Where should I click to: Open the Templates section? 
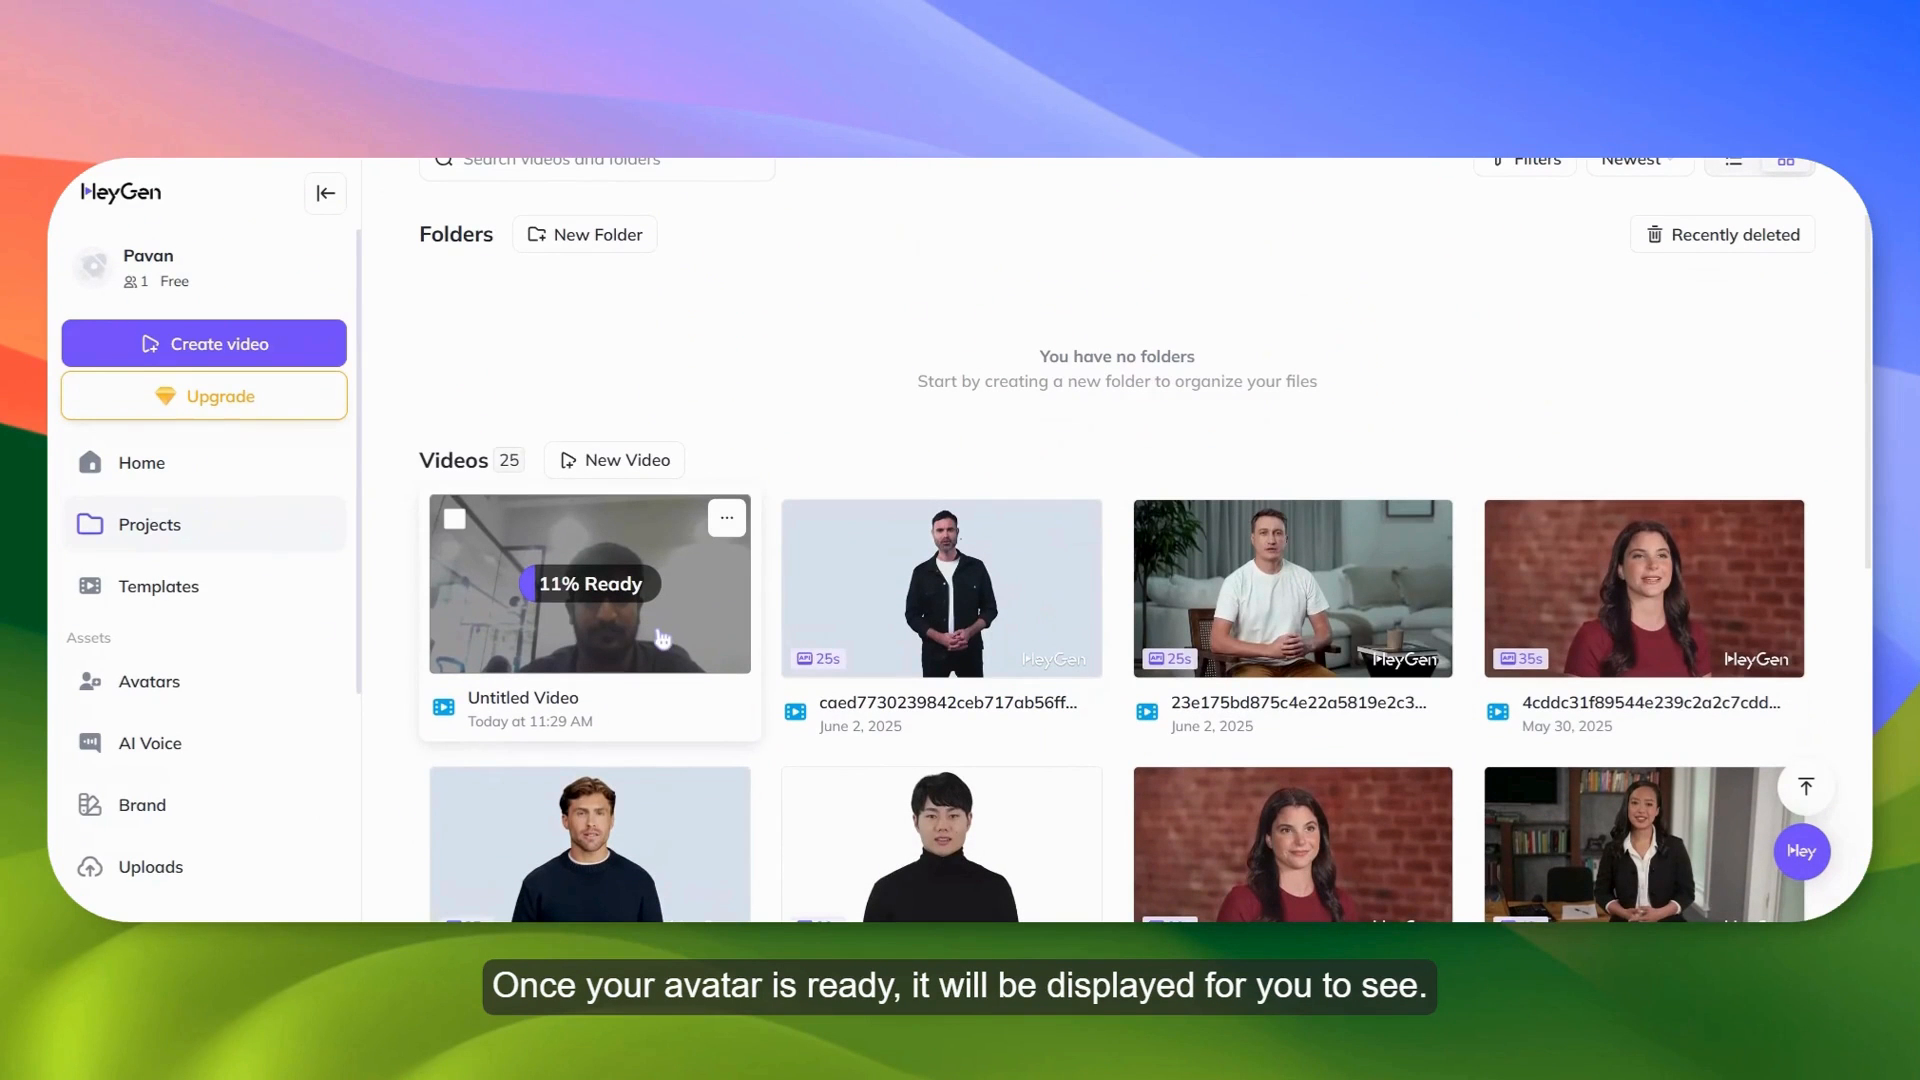tap(160, 586)
